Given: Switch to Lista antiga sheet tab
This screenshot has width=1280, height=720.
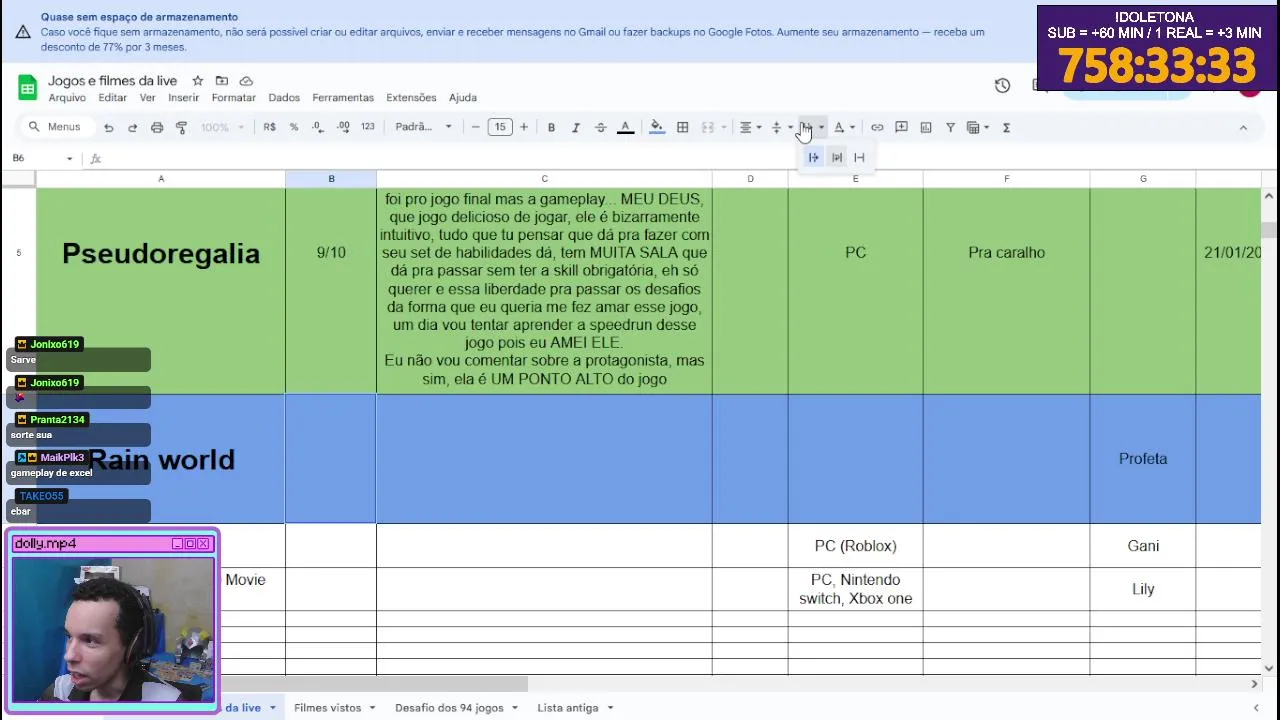Looking at the screenshot, I should click(568, 708).
